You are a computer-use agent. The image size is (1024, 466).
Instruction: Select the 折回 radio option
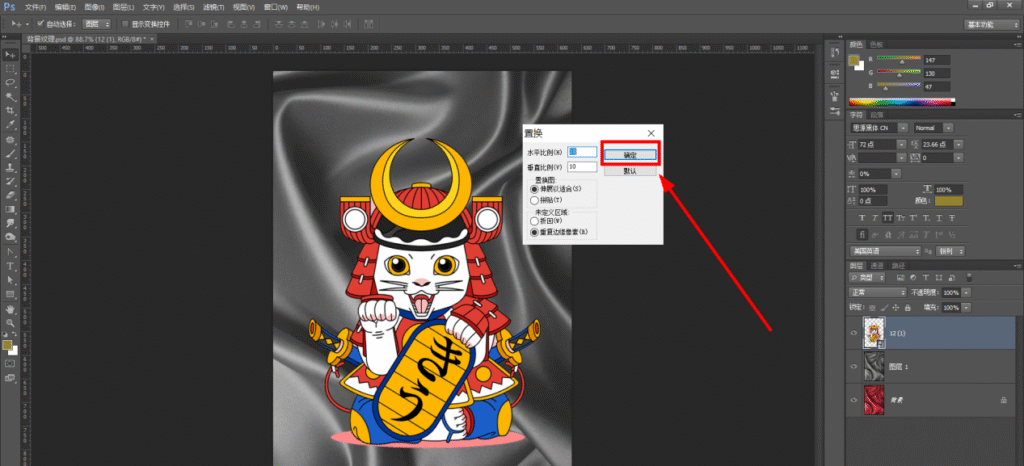pos(534,221)
